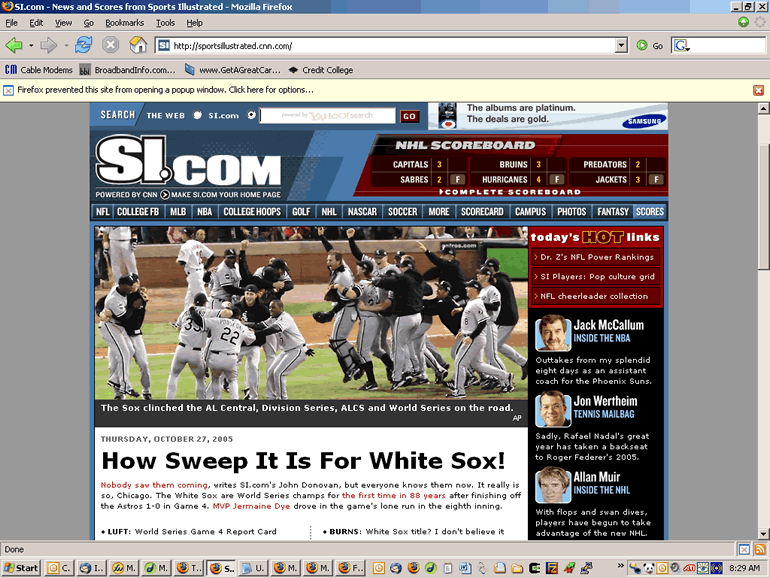Open the Back button history dropdown
Viewport: 770px width, 578px height.
[x=31, y=46]
